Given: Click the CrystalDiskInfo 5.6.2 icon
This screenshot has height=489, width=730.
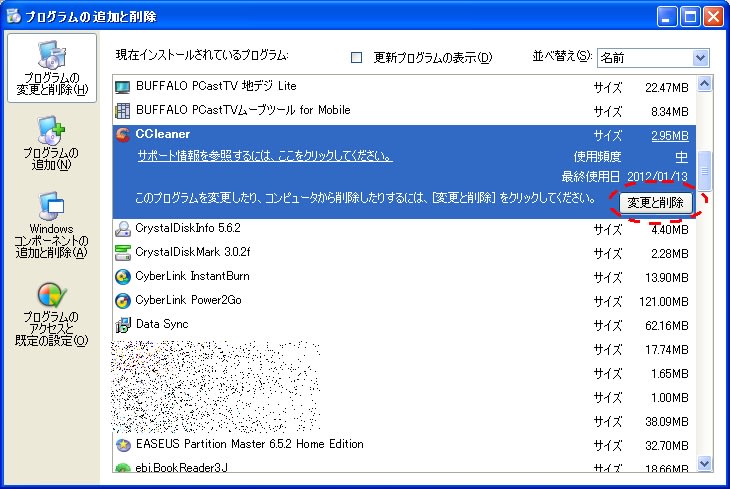Looking at the screenshot, I should coord(122,229).
